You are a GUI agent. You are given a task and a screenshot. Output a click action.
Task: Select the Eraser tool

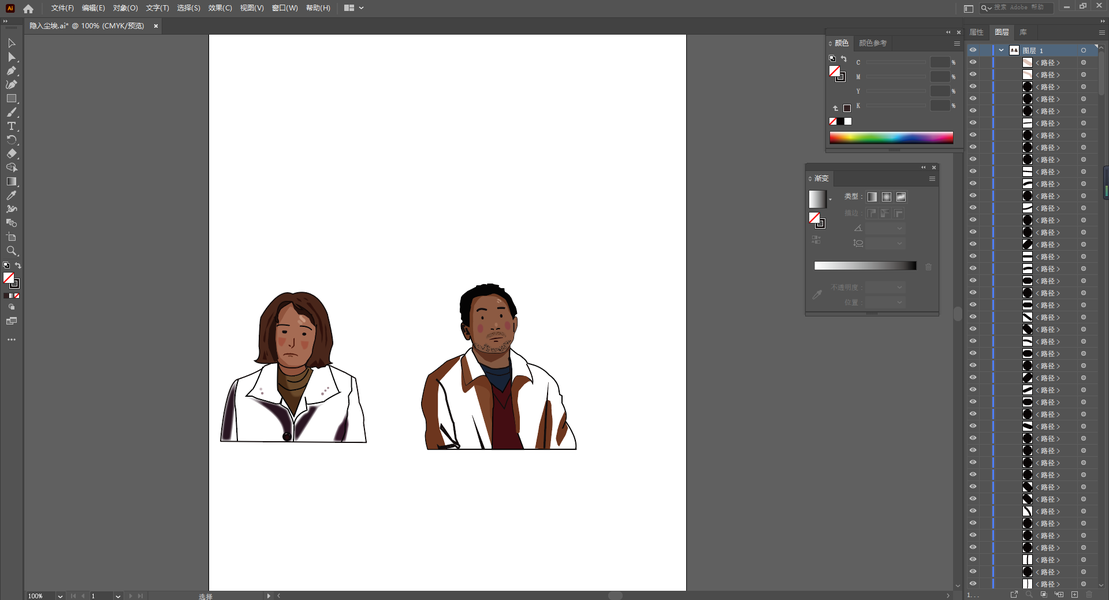(11, 154)
